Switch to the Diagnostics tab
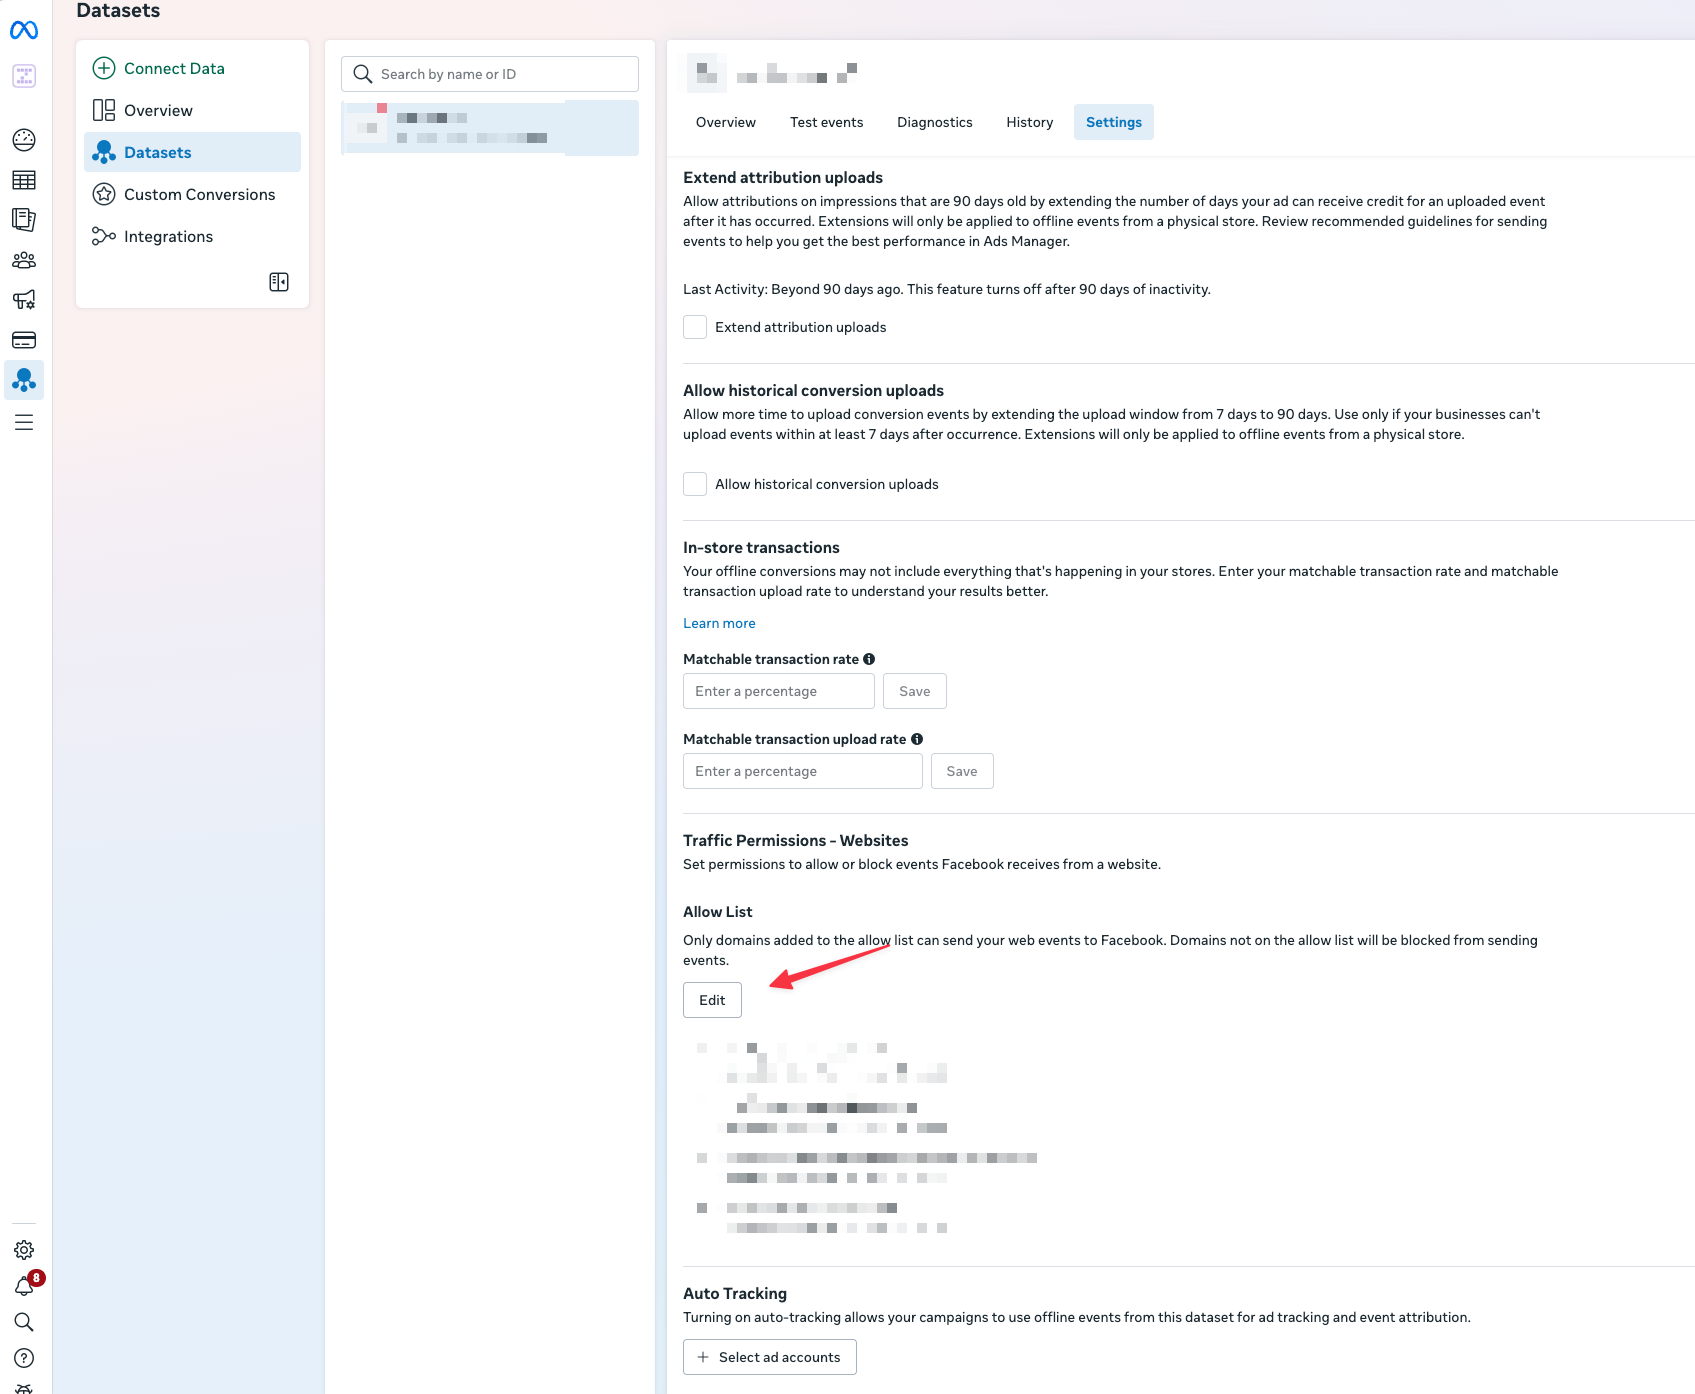 934,122
